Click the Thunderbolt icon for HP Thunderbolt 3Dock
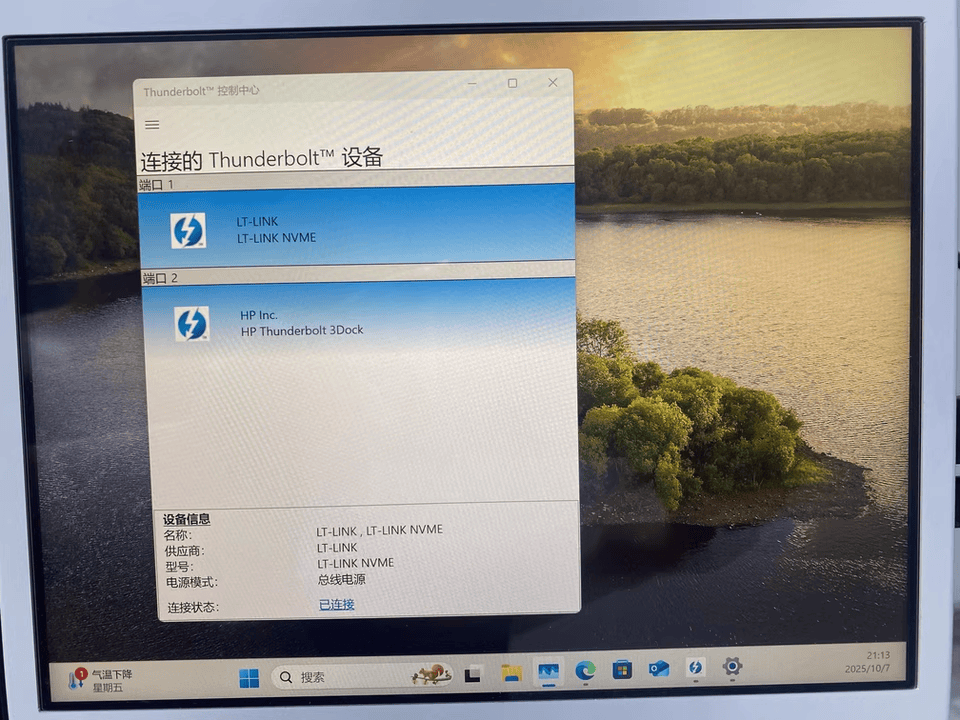 point(192,323)
